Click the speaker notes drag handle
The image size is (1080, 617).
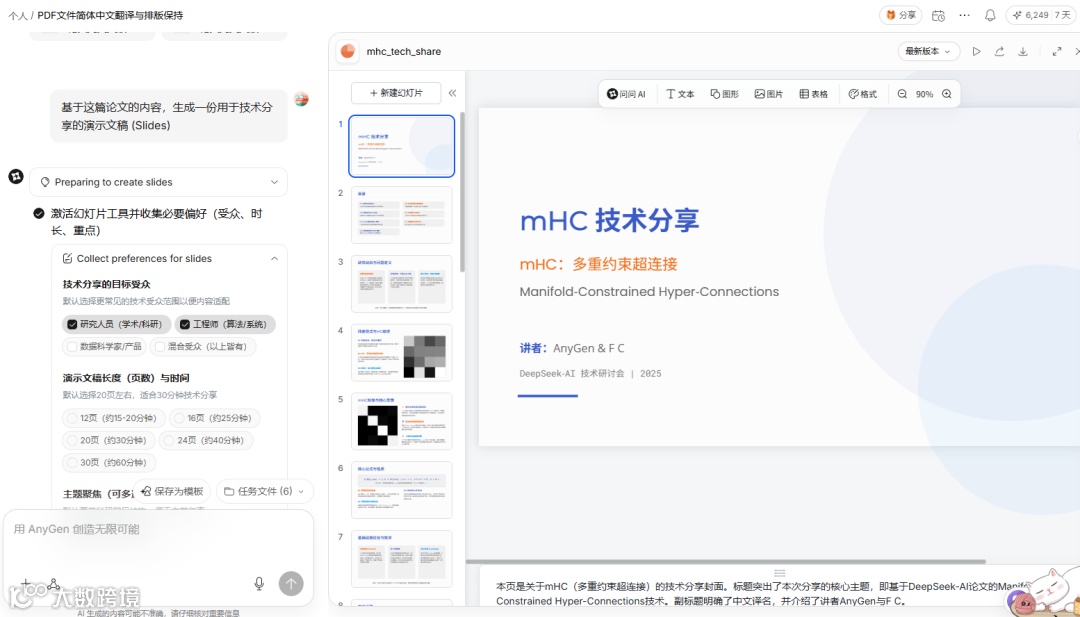[x=780, y=573]
